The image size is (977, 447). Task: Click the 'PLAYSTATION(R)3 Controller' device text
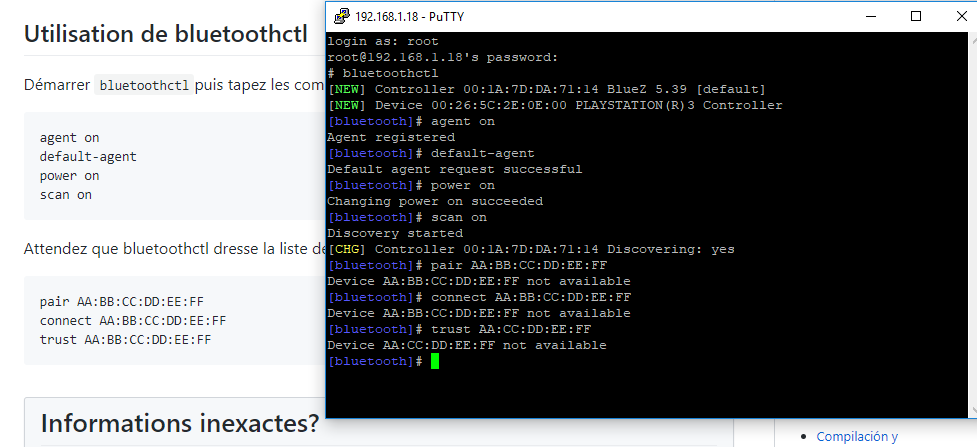pyautogui.click(x=679, y=105)
